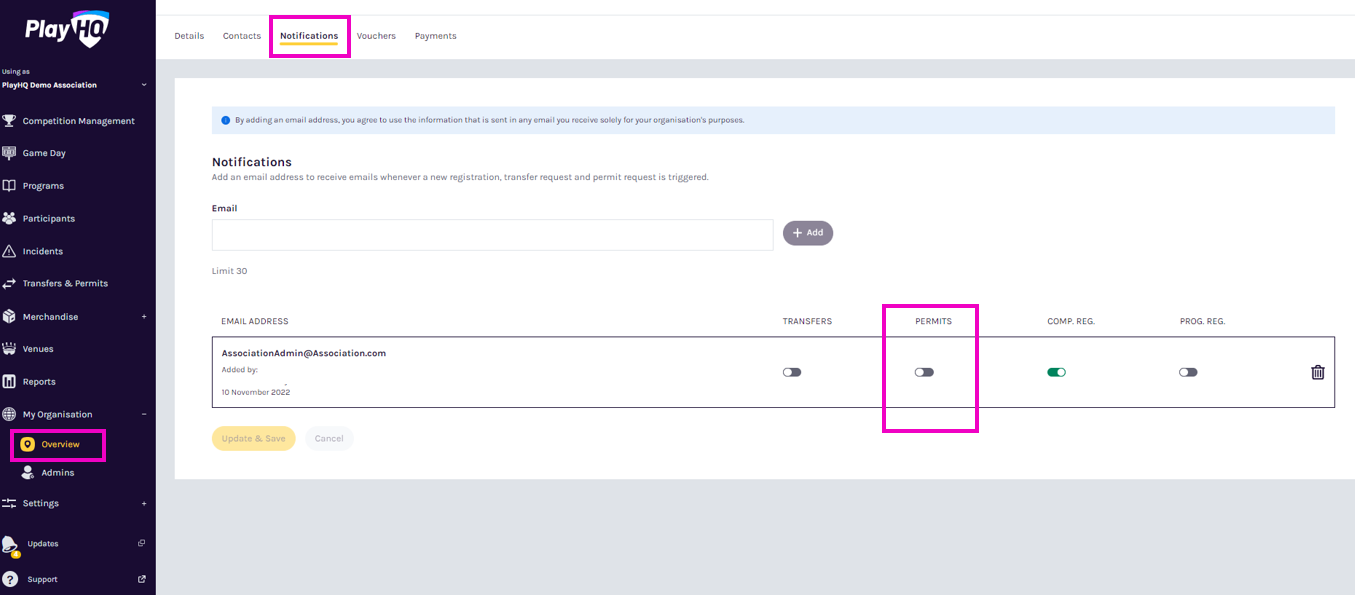
Task: Click the Cancel button
Action: (x=329, y=439)
